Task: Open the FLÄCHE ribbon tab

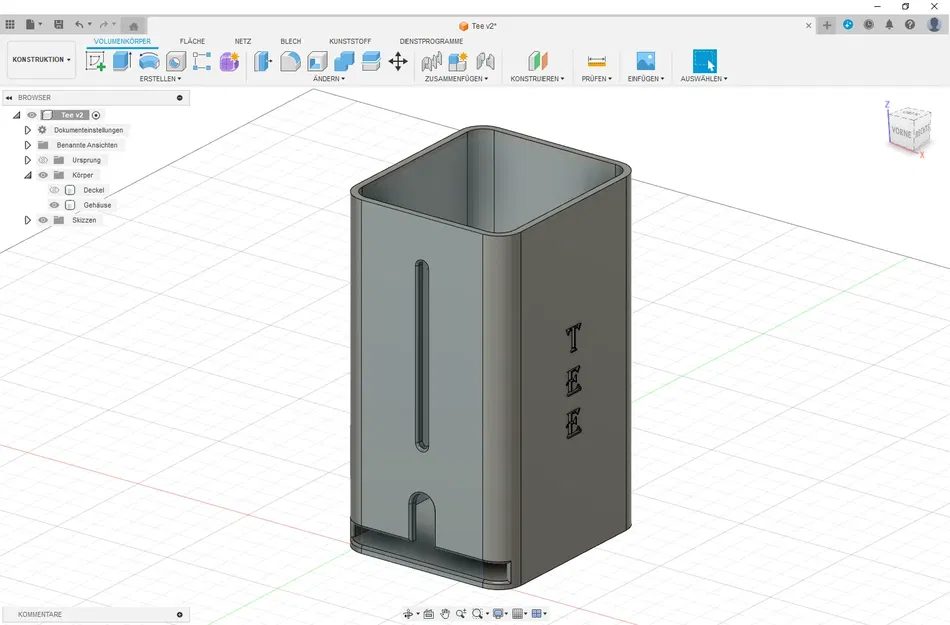Action: (192, 41)
